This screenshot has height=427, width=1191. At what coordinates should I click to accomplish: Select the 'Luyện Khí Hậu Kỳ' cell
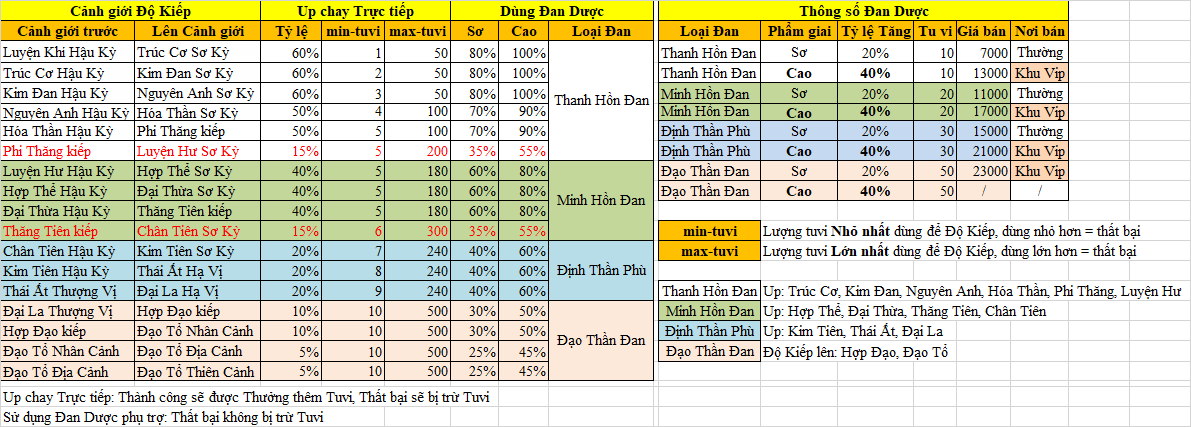tap(67, 52)
